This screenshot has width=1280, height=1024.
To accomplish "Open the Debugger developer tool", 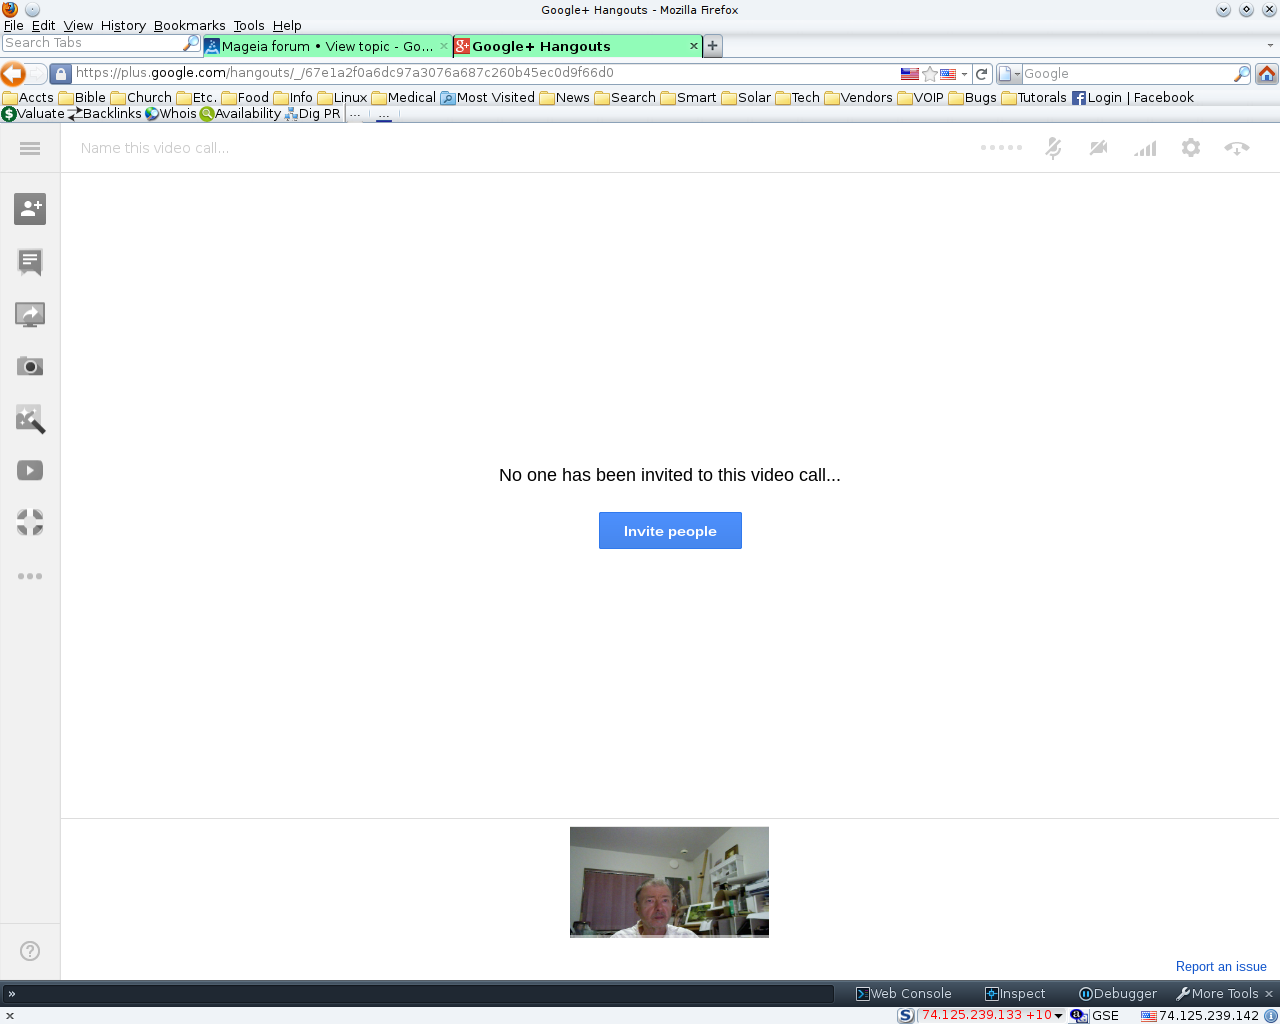I will (1118, 994).
